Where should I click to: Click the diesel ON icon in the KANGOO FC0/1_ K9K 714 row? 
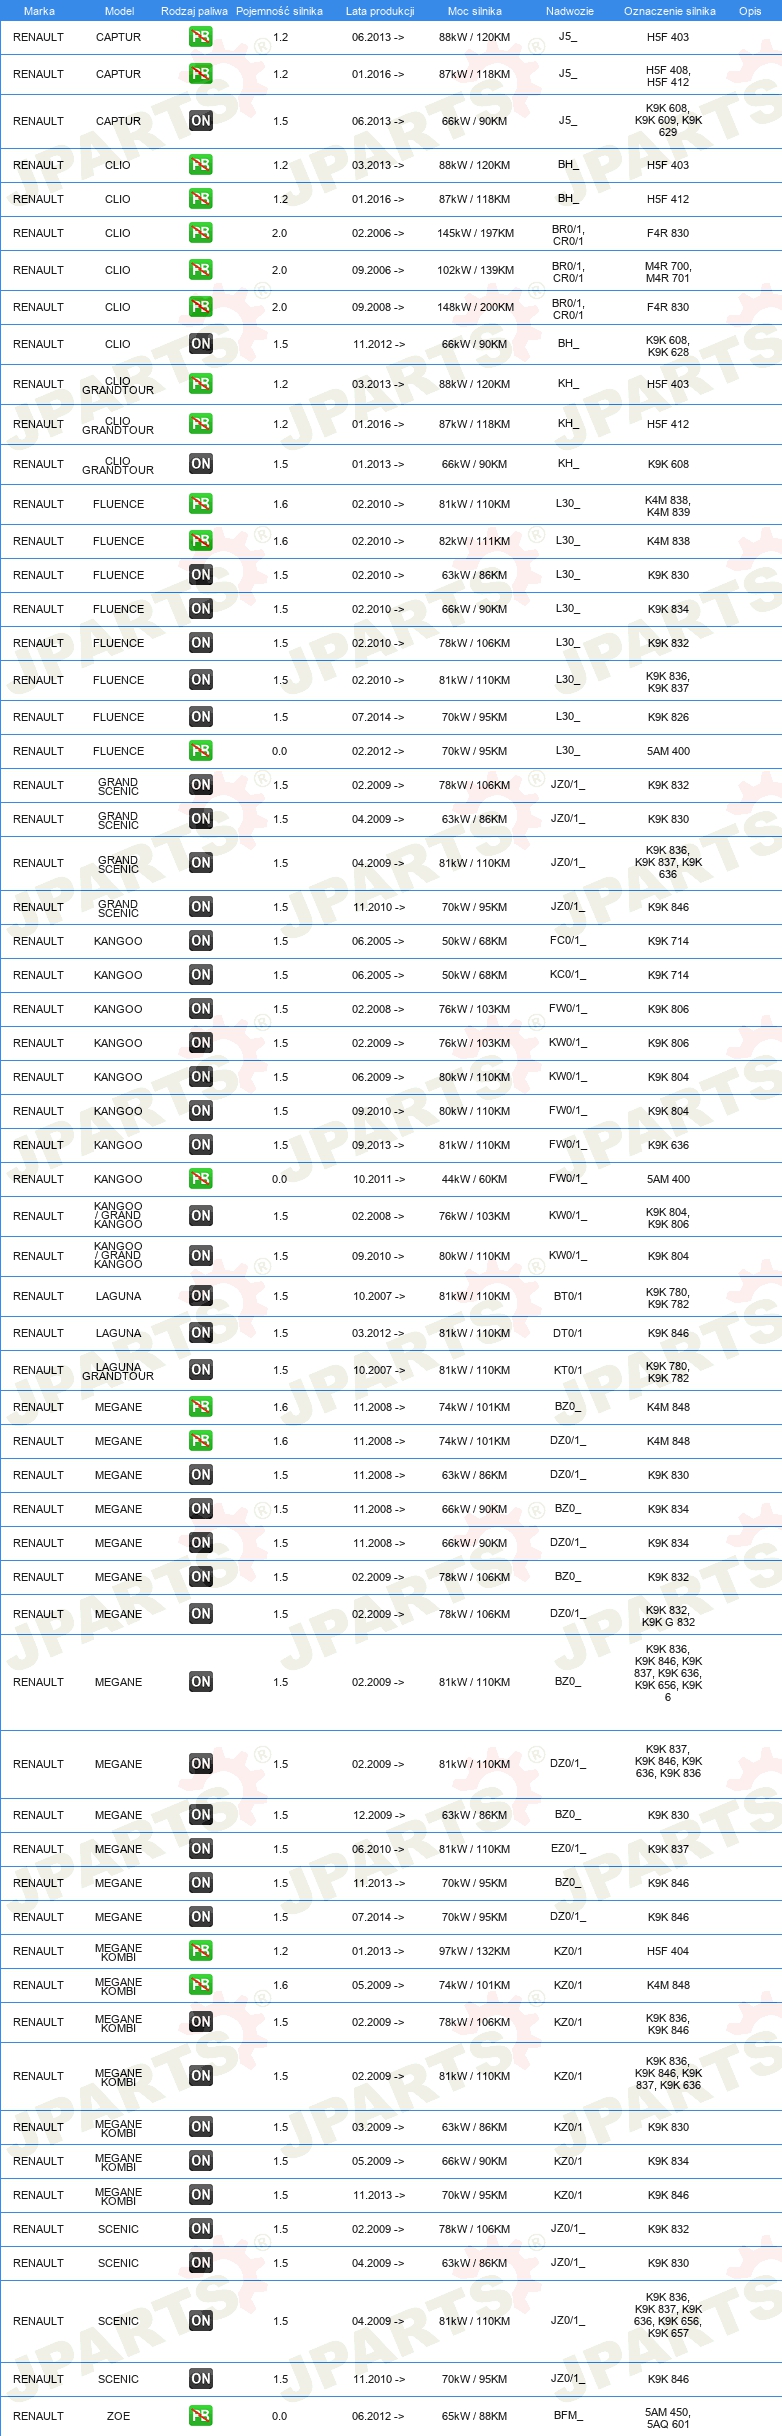(x=200, y=941)
